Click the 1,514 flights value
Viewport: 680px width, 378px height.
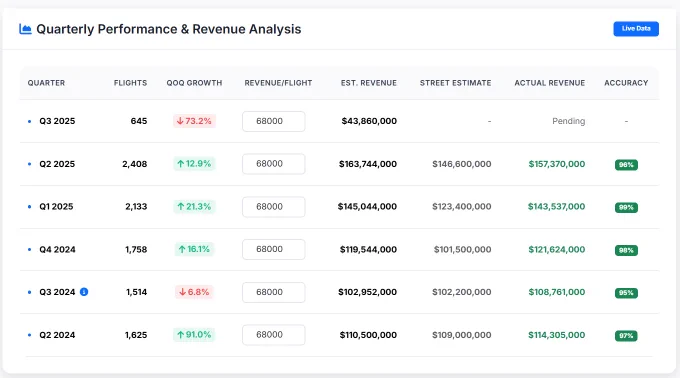(137, 292)
